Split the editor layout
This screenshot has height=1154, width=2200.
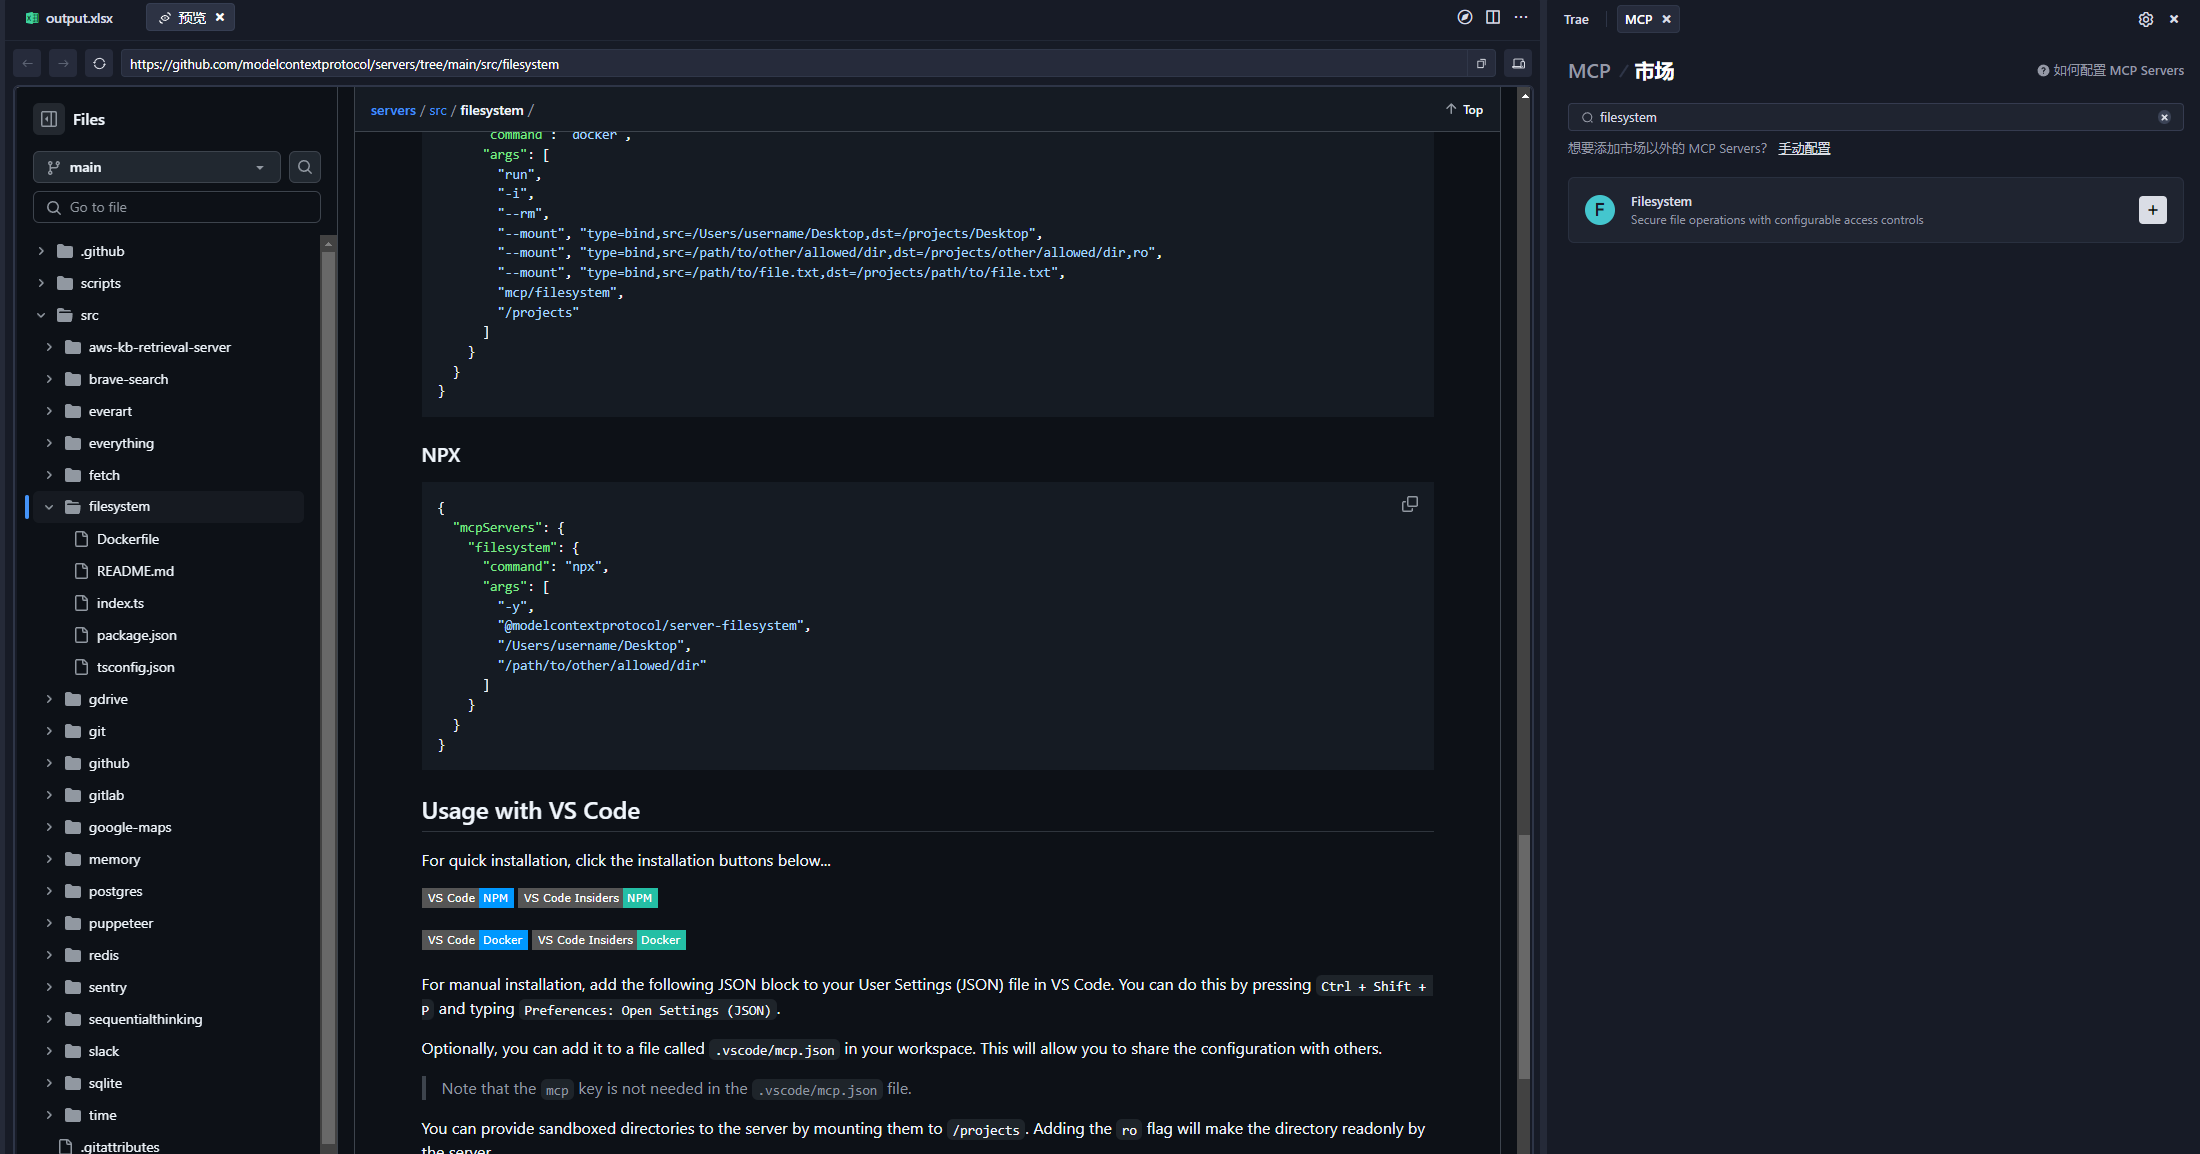(1493, 17)
